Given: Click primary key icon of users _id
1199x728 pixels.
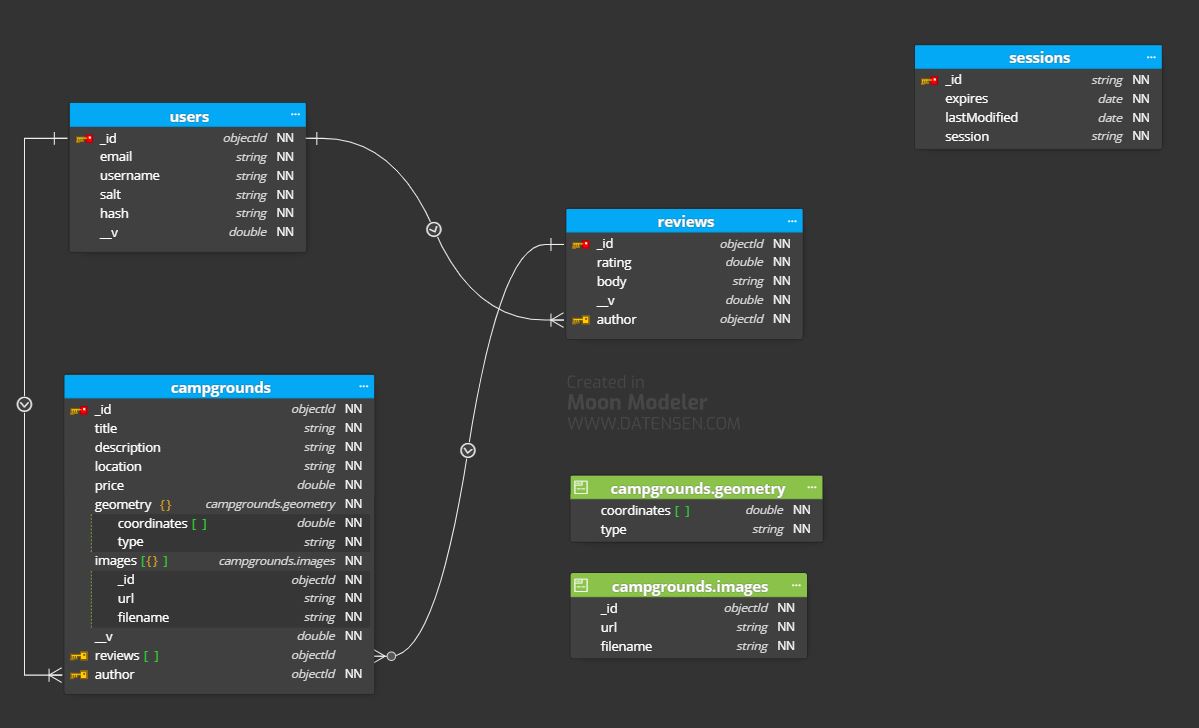Looking at the screenshot, I should (x=85, y=138).
